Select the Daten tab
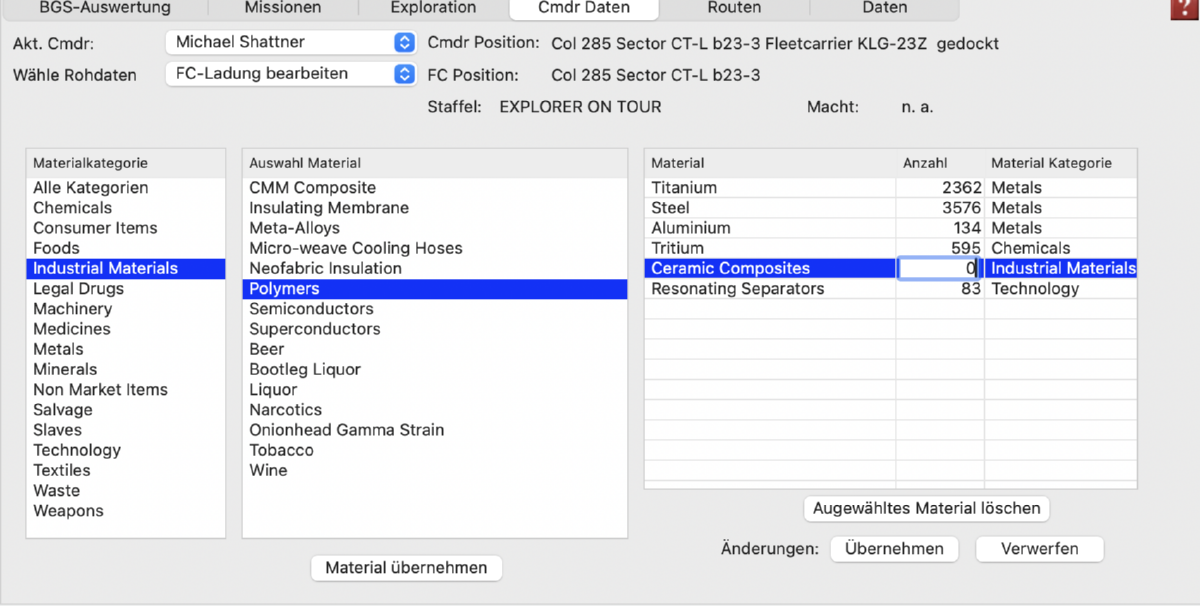 [884, 8]
